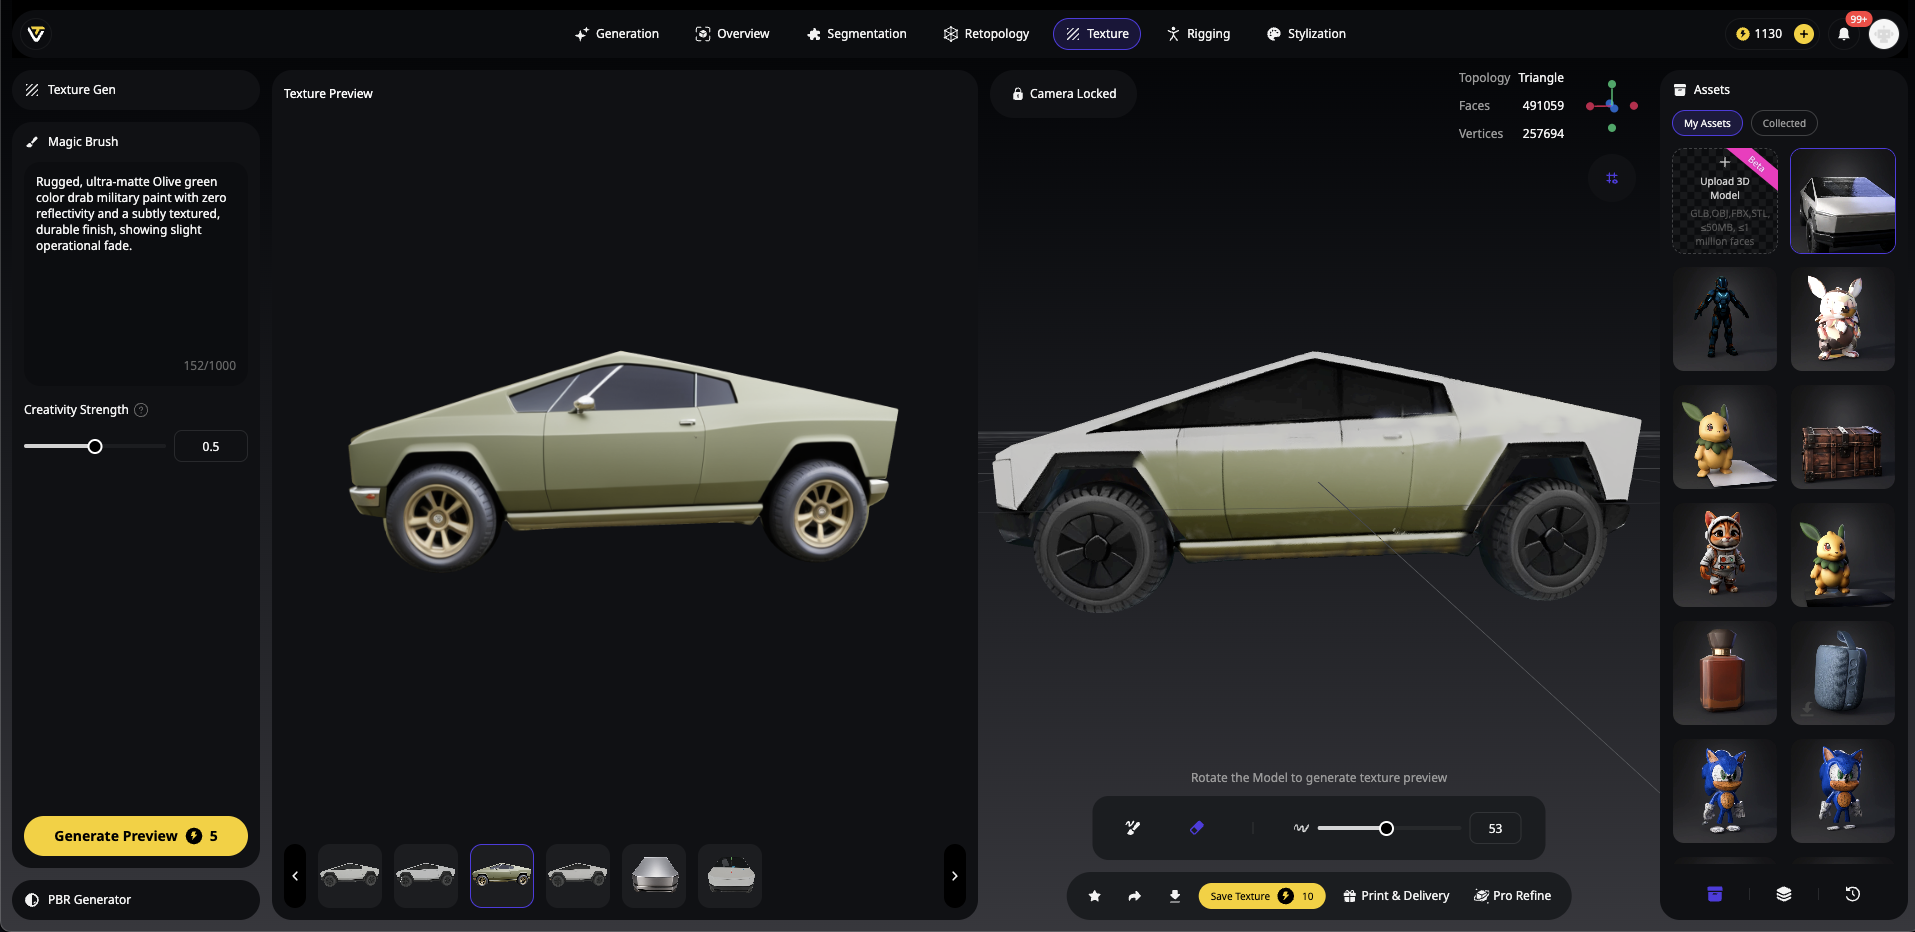The image size is (1915, 932).
Task: Click the Creativity Strength value field 0.5
Action: click(211, 447)
